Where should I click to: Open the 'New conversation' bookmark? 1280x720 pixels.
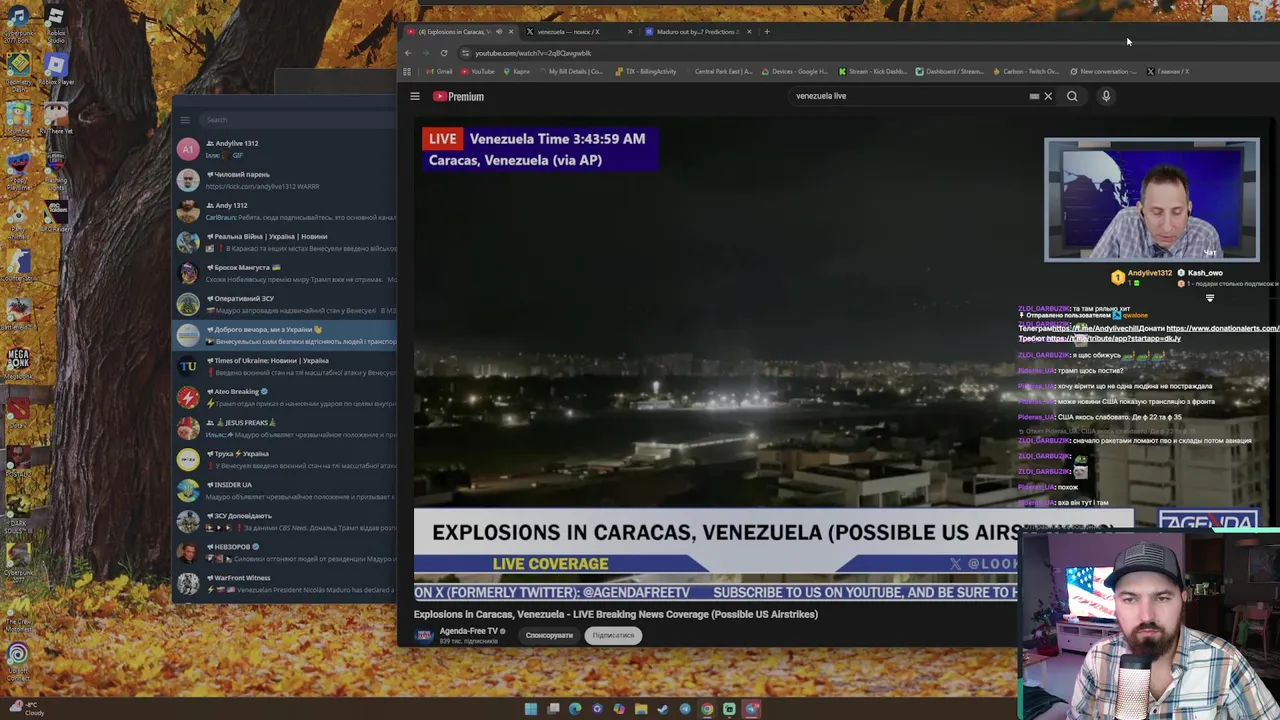[x=1104, y=71]
